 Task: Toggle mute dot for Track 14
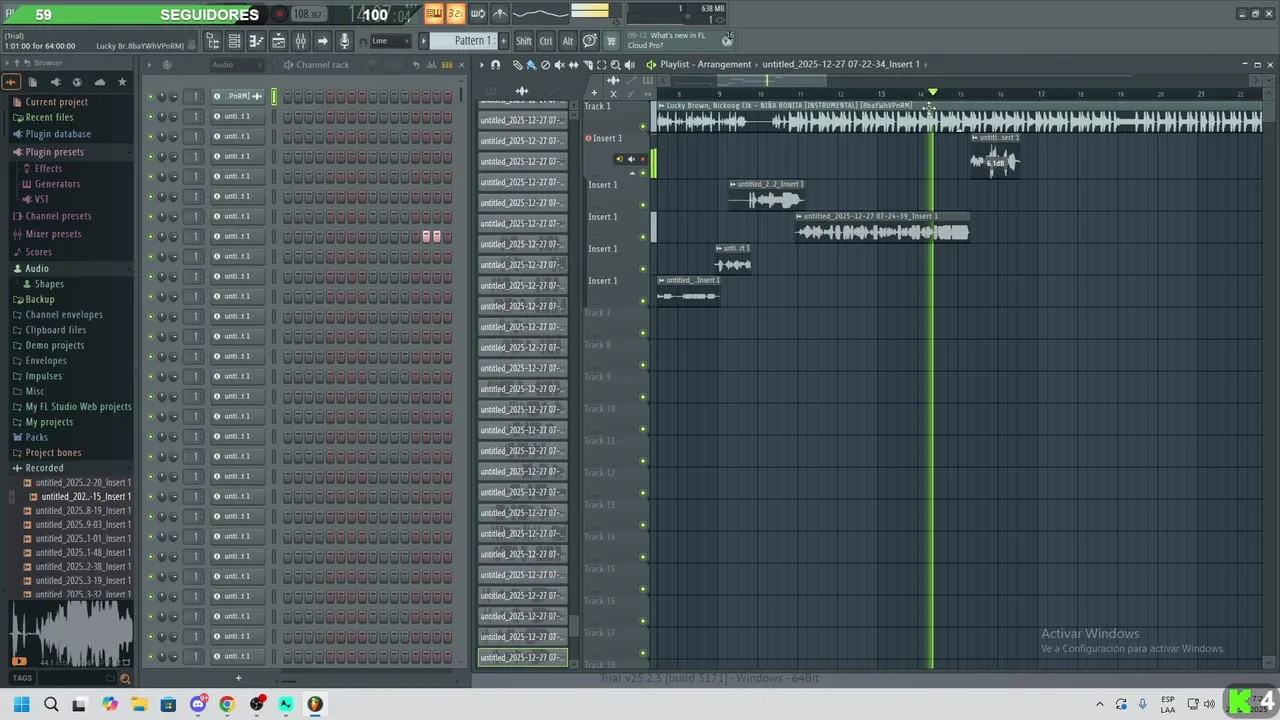(x=643, y=557)
